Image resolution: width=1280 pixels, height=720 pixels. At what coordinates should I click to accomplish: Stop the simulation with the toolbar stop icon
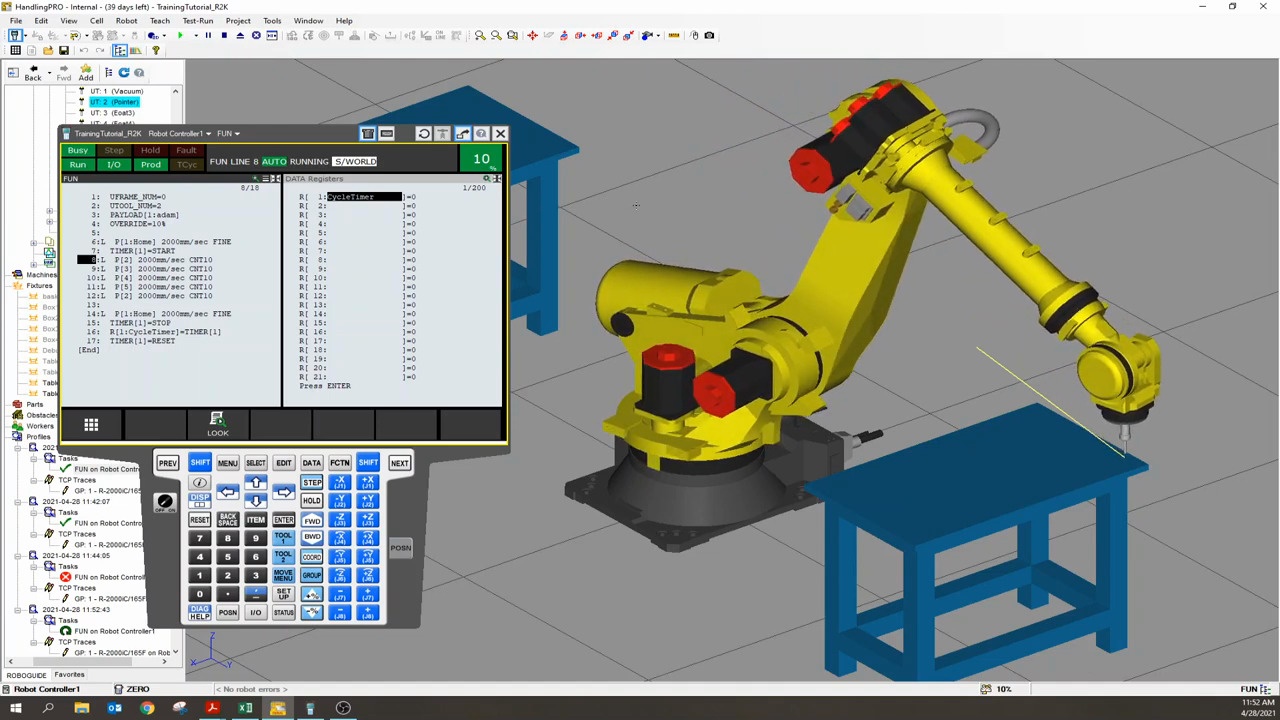(x=223, y=35)
